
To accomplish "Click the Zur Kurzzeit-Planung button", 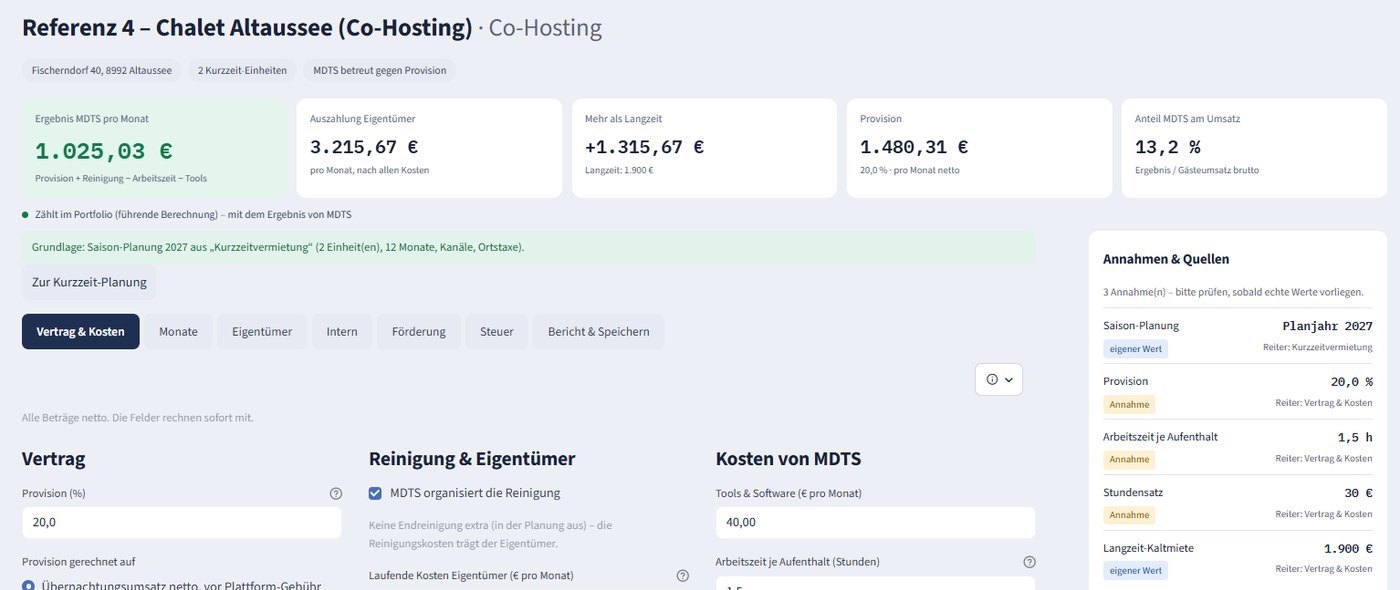I will (89, 282).
